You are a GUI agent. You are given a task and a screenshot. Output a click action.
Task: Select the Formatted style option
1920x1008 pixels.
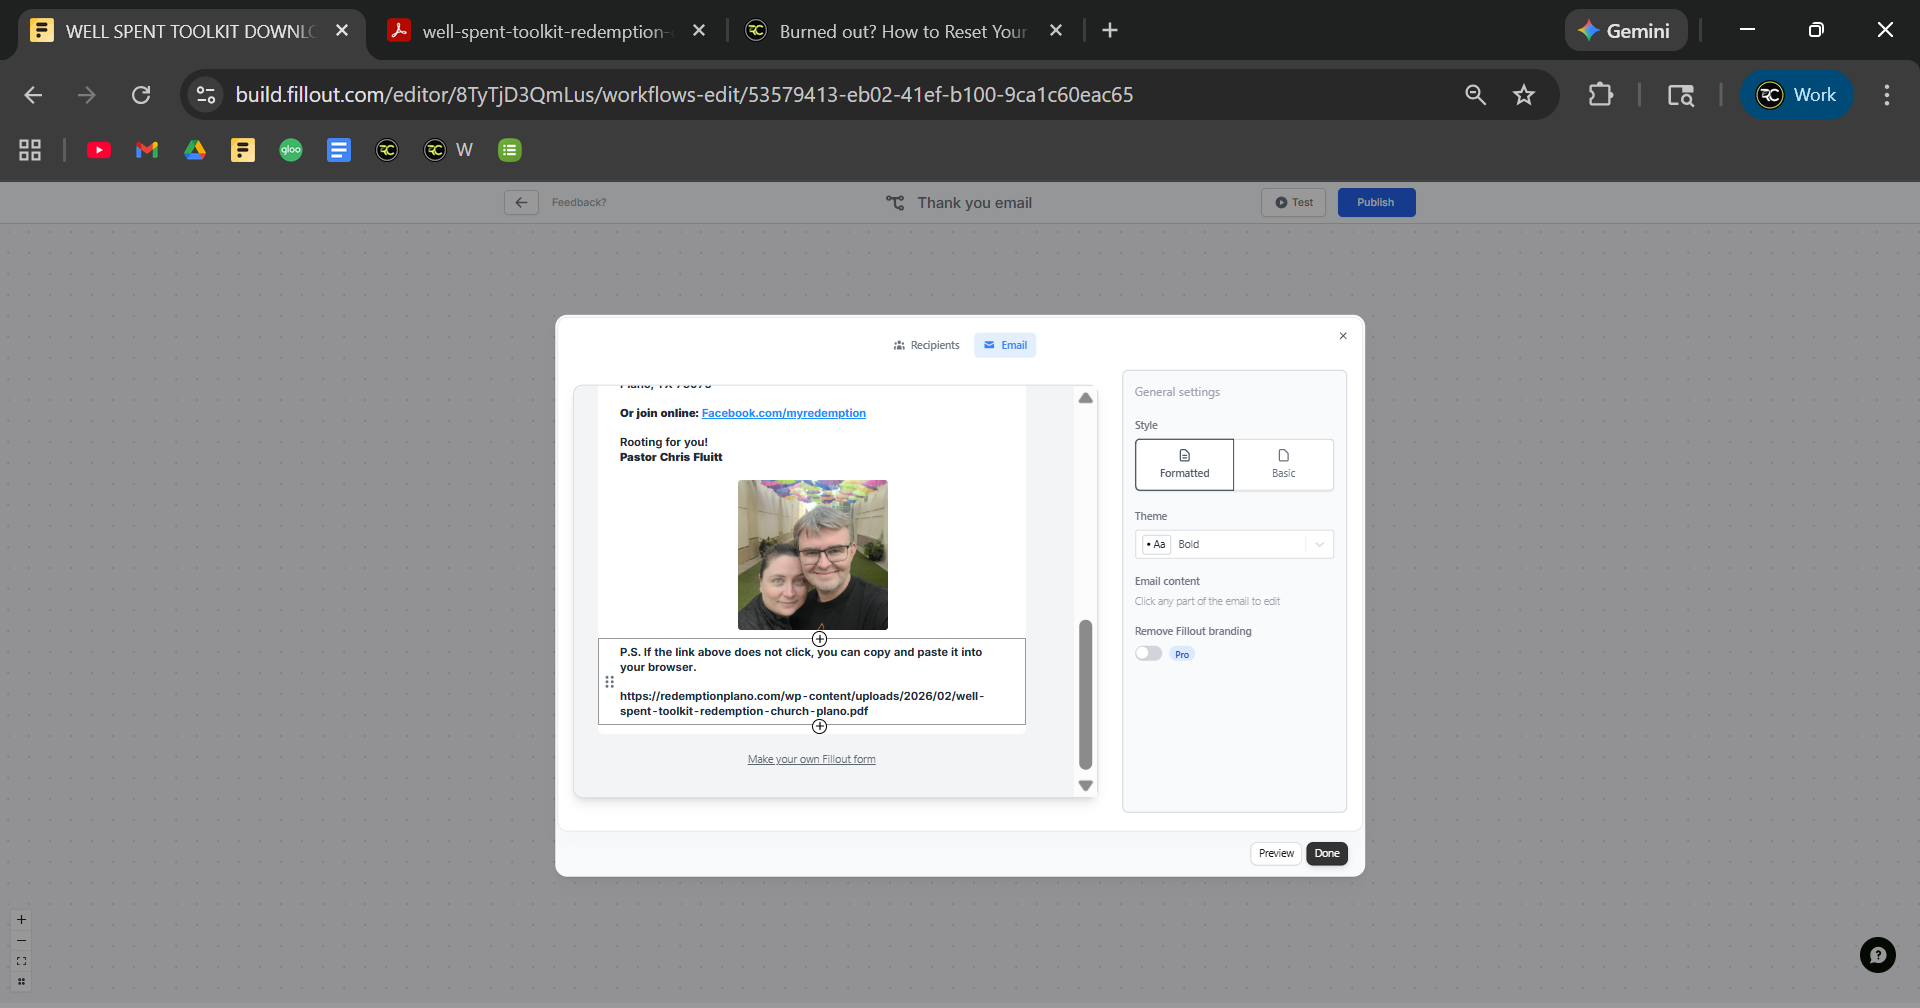[1184, 465]
